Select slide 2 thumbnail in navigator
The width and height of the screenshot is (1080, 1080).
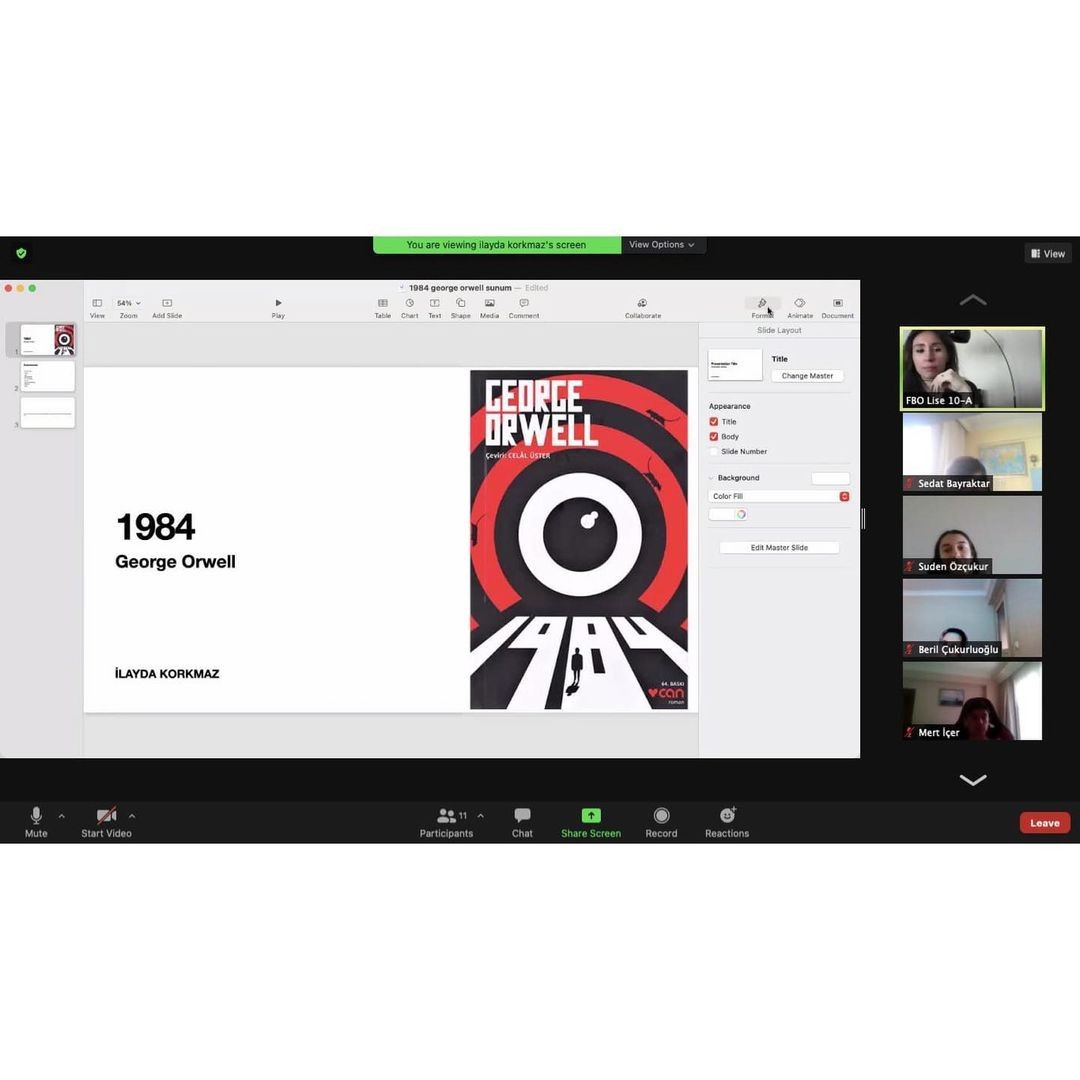coord(48,376)
